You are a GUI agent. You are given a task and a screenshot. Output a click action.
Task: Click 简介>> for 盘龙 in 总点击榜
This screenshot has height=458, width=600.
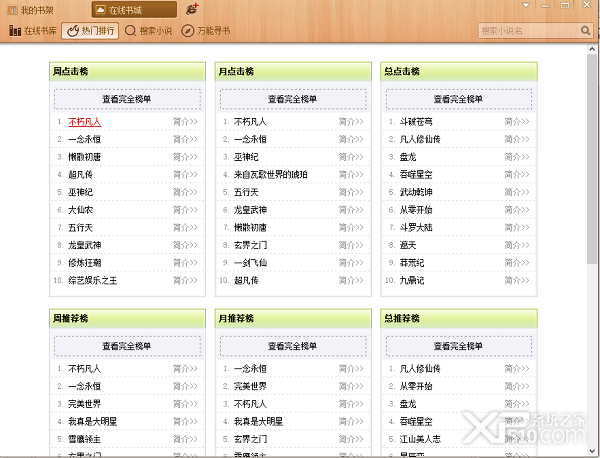click(517, 157)
